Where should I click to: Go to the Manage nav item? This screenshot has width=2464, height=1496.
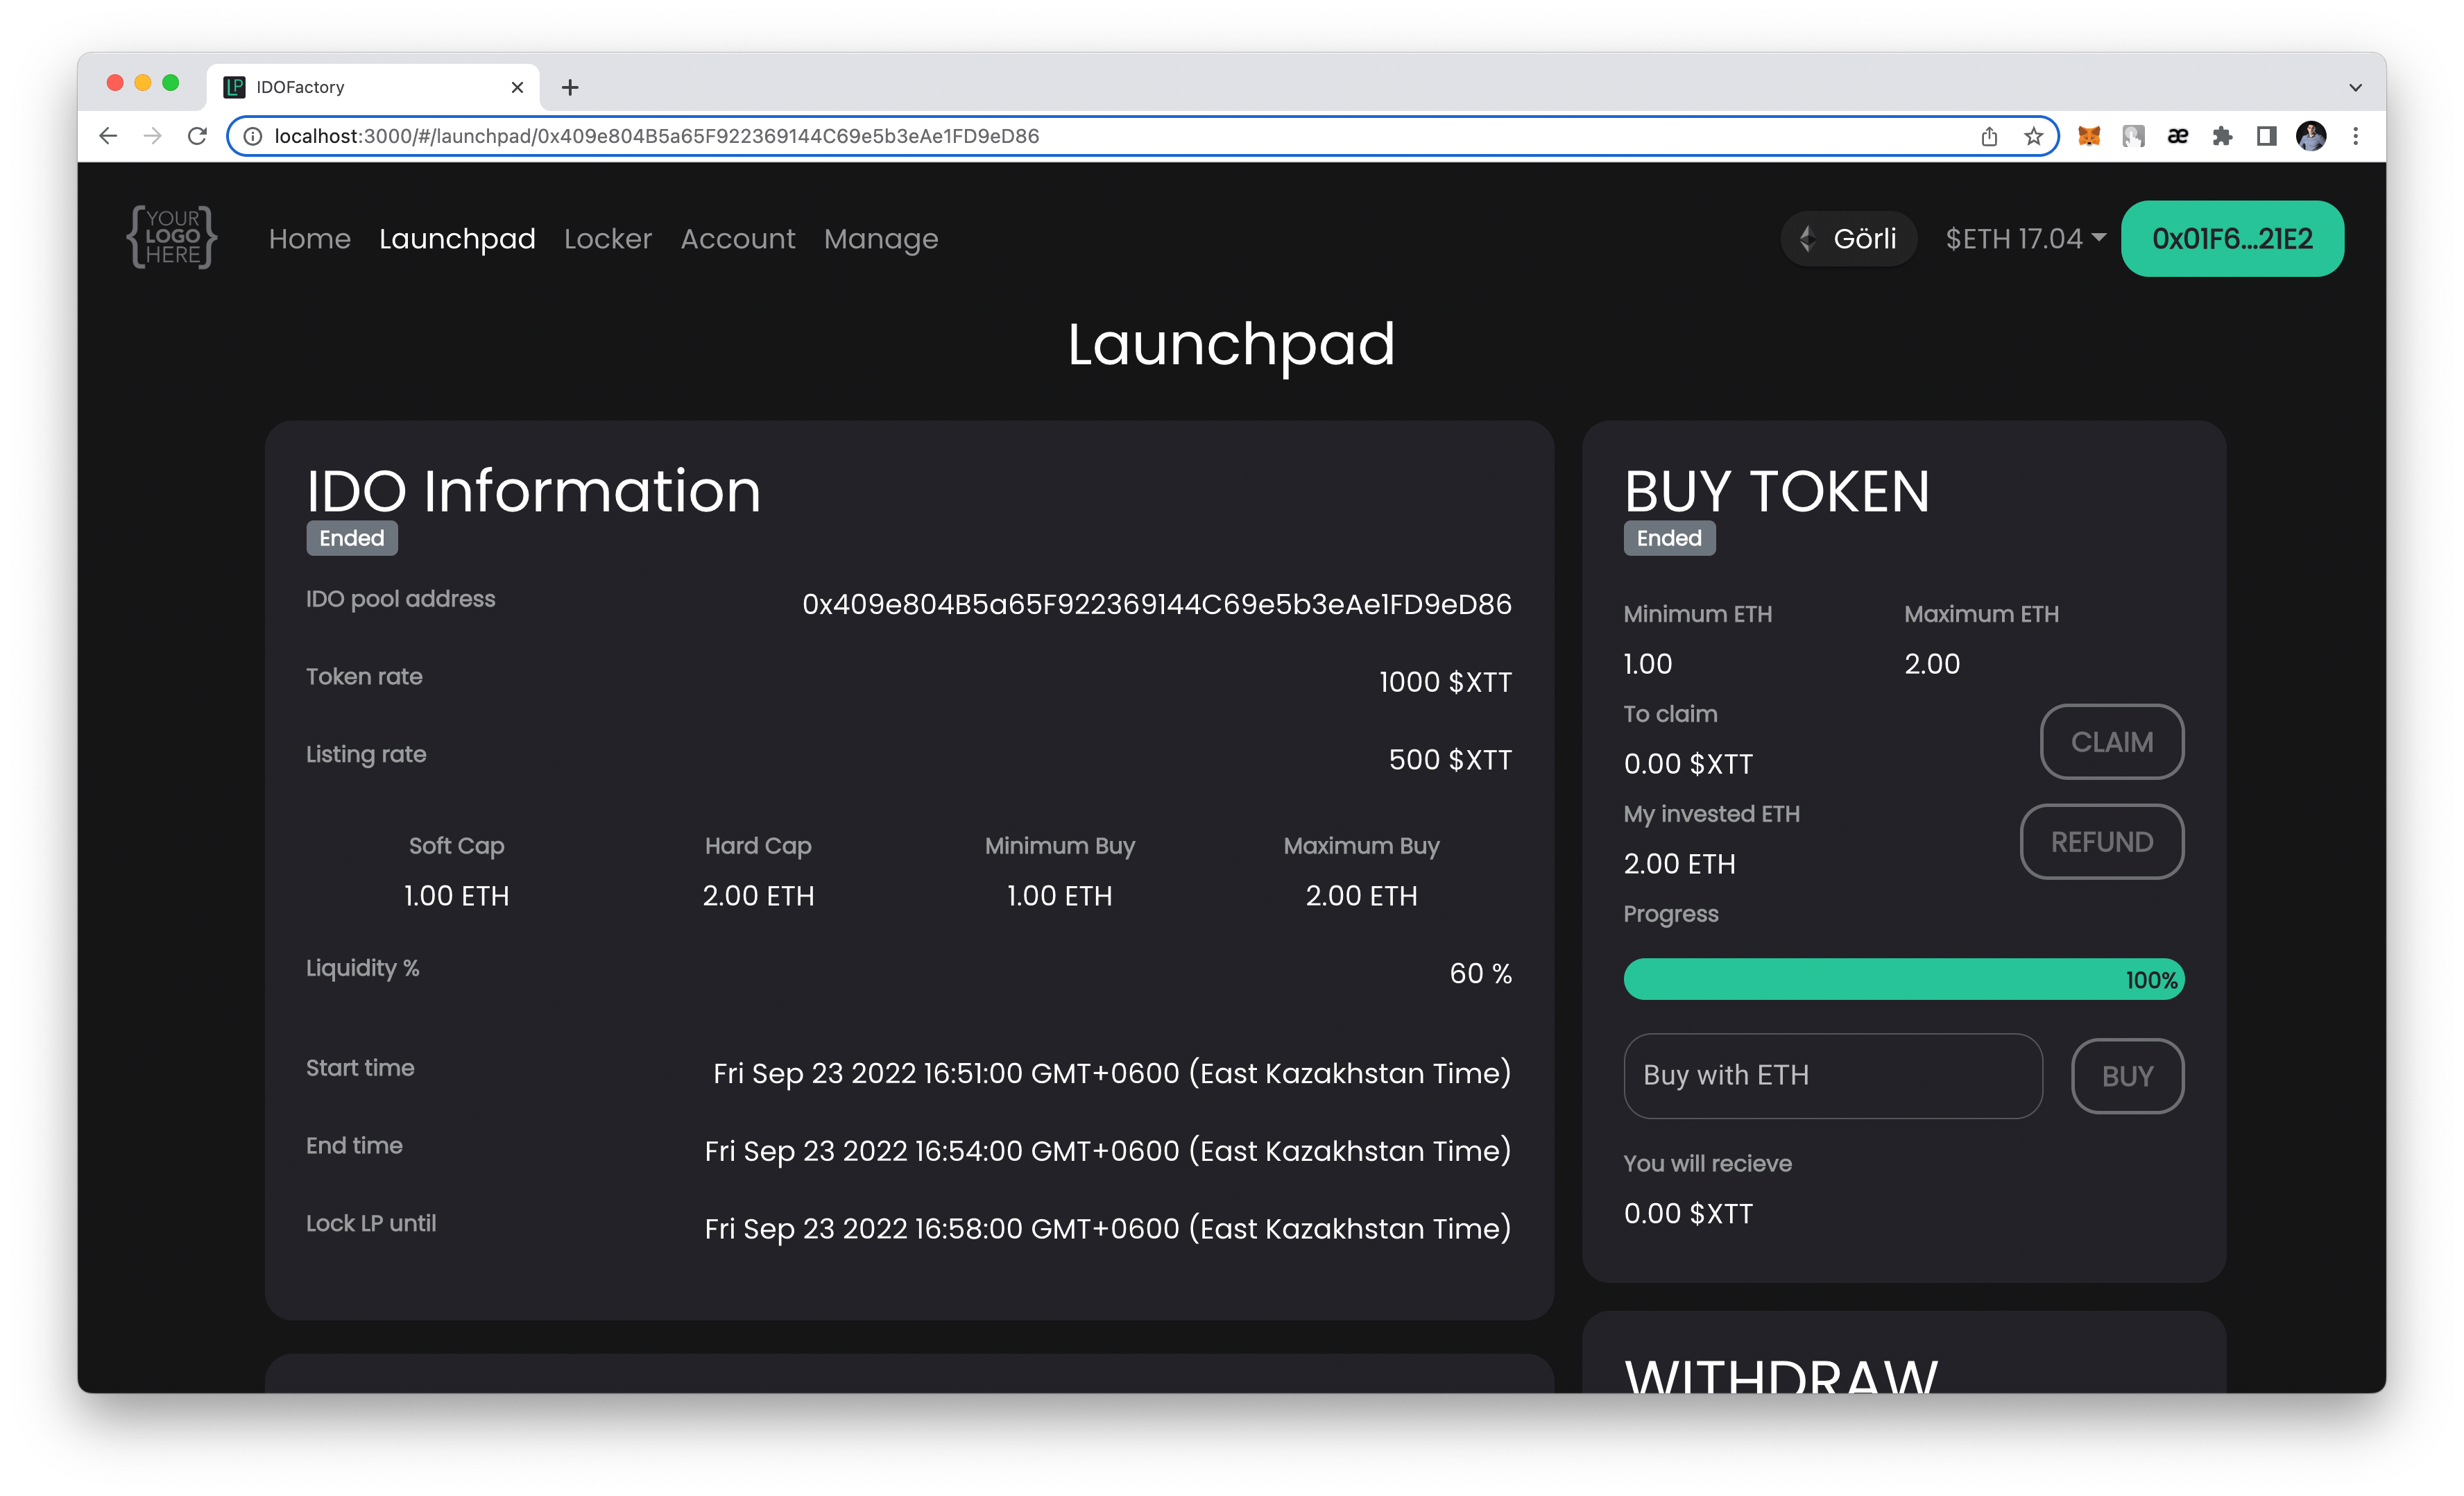(880, 238)
